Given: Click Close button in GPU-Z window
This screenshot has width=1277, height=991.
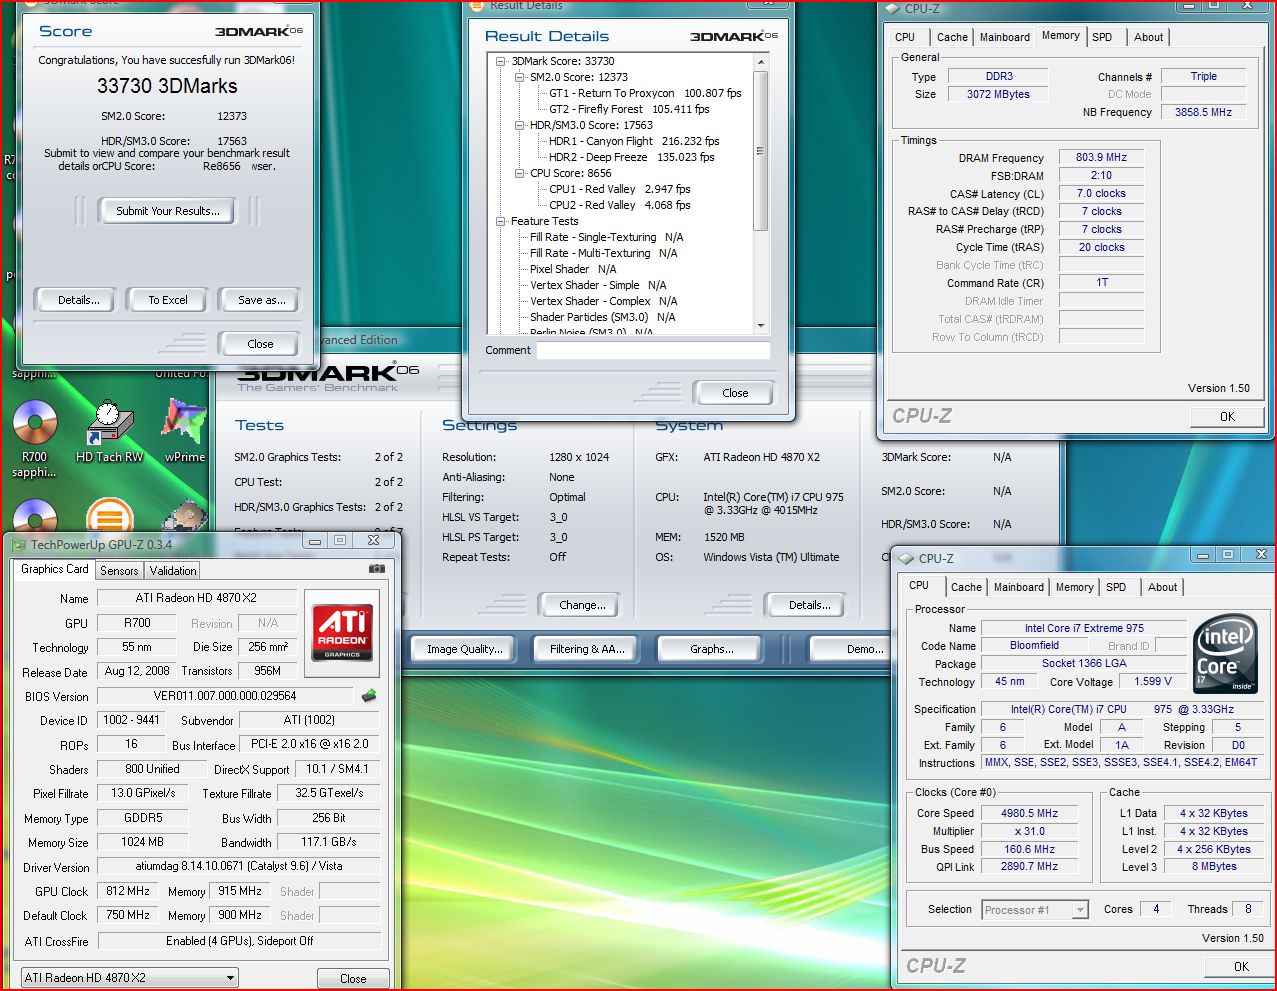Looking at the screenshot, I should click(353, 978).
